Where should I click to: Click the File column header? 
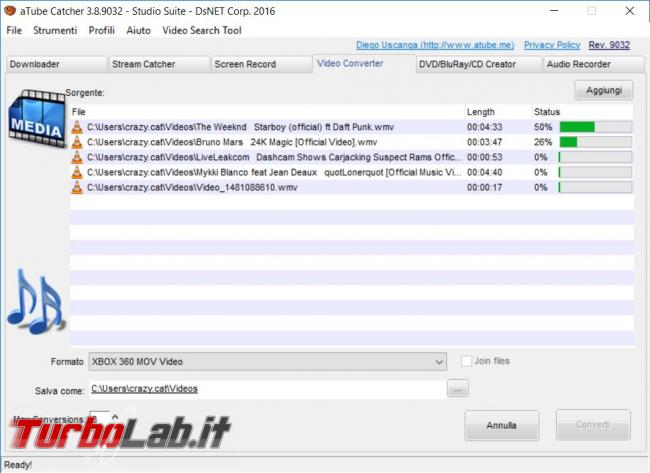pos(267,112)
